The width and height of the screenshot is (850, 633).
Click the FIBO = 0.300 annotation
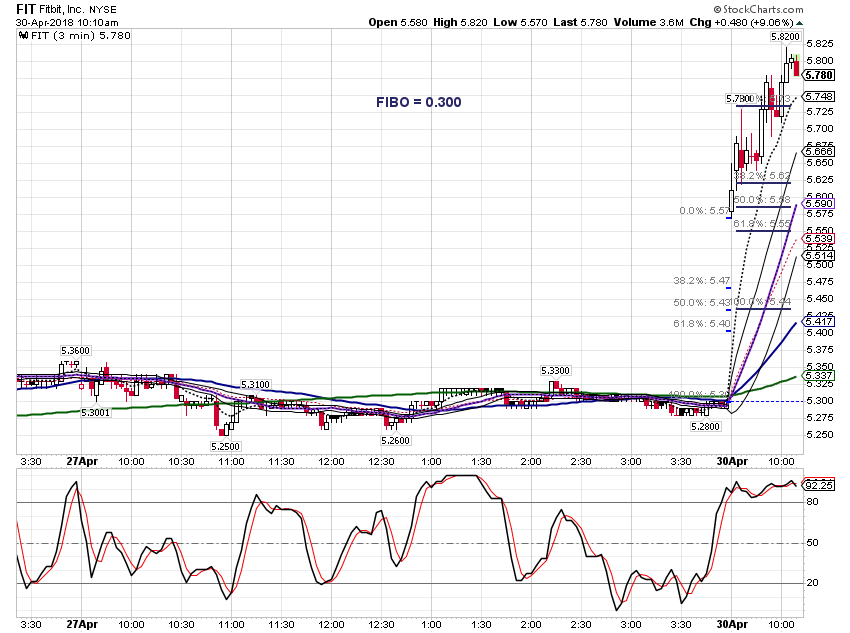(418, 102)
